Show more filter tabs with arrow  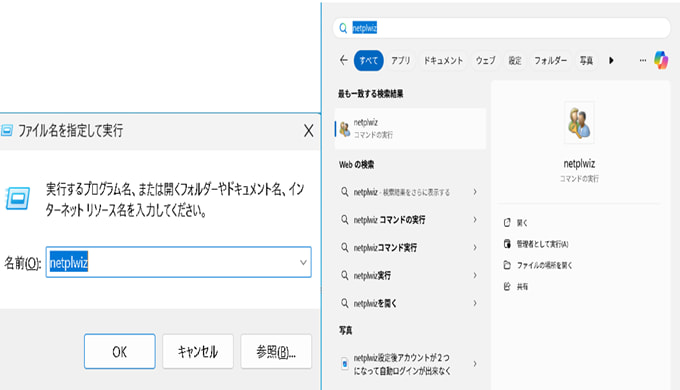tap(611, 60)
